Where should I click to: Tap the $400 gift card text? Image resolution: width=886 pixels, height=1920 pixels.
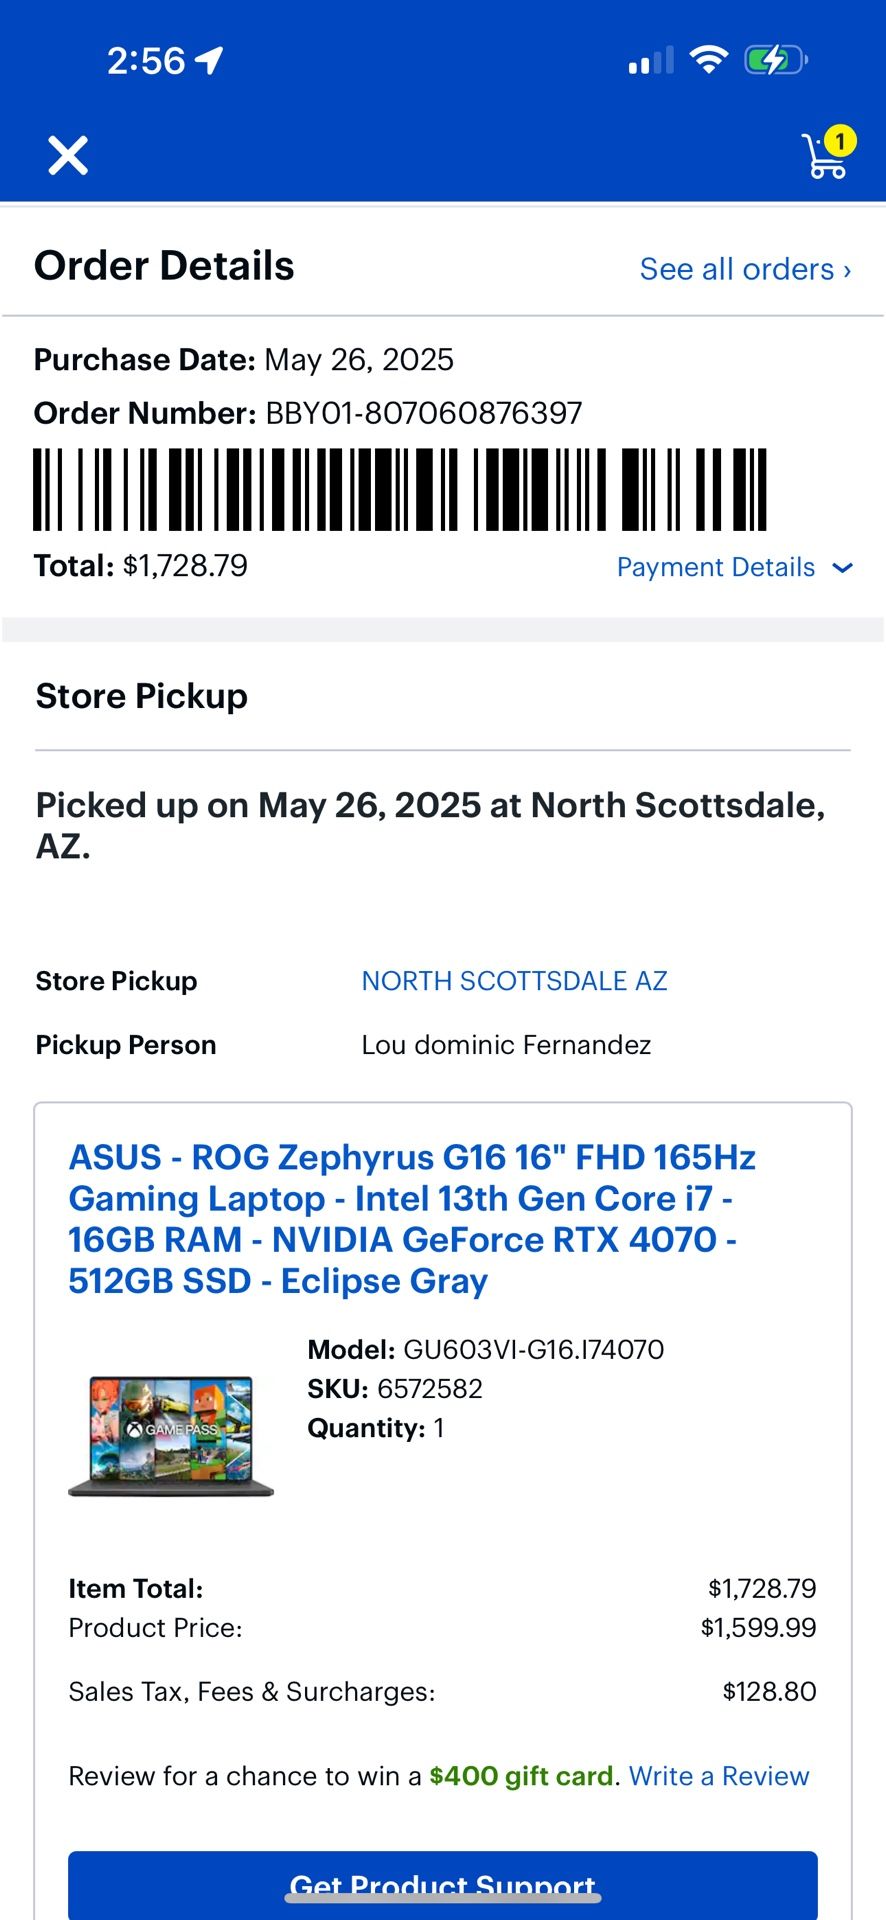[x=521, y=1776]
